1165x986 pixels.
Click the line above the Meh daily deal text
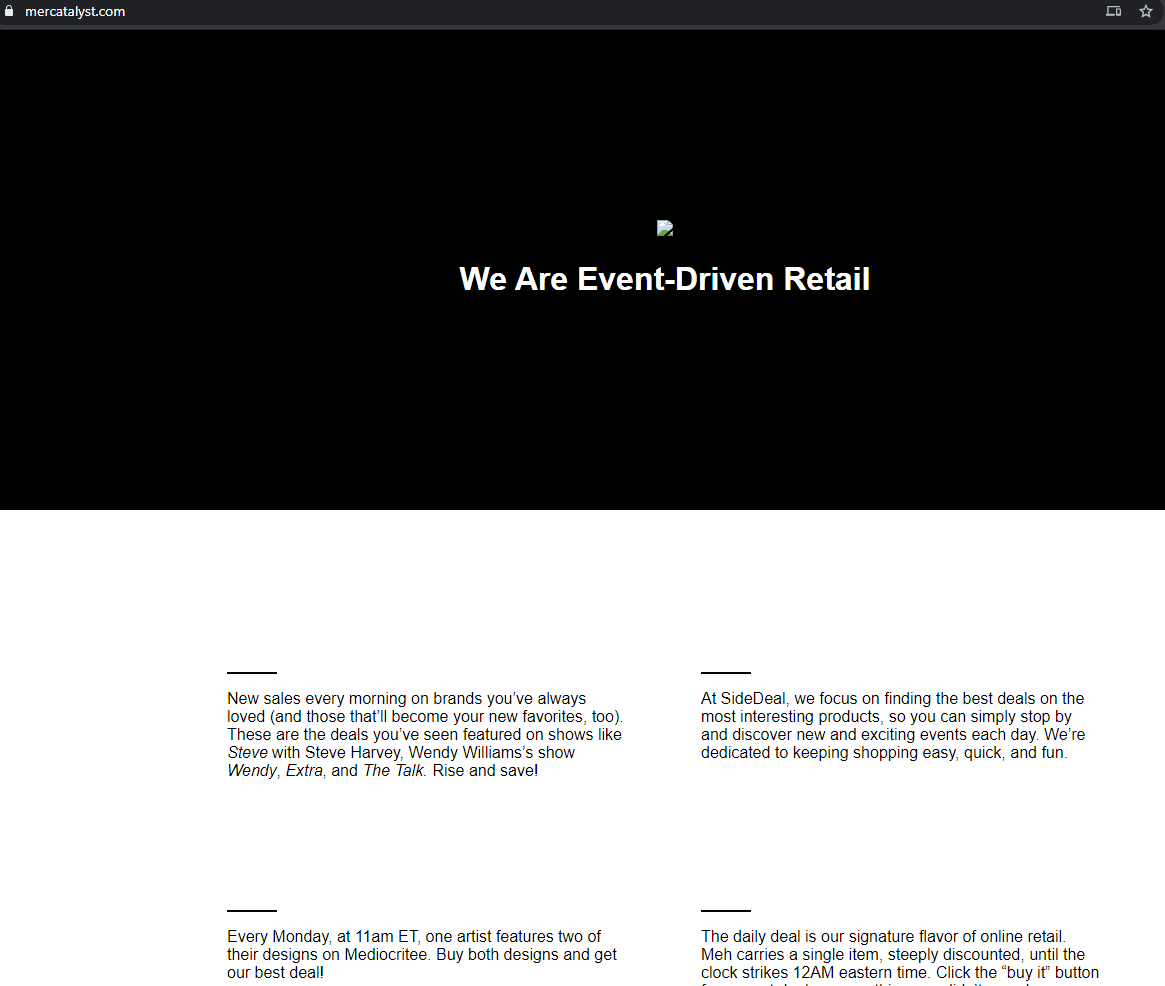point(726,911)
